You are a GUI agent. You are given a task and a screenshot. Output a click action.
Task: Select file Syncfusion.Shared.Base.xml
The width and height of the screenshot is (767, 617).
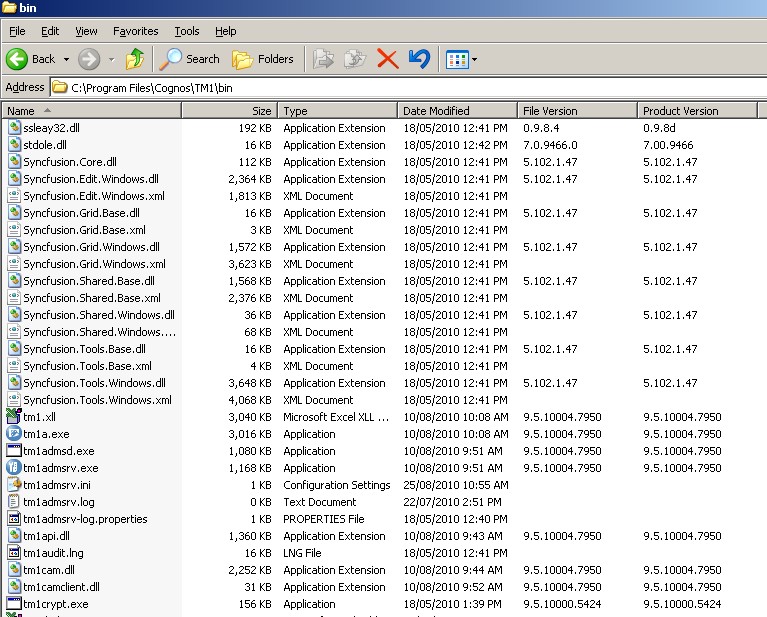pyautogui.click(x=92, y=298)
